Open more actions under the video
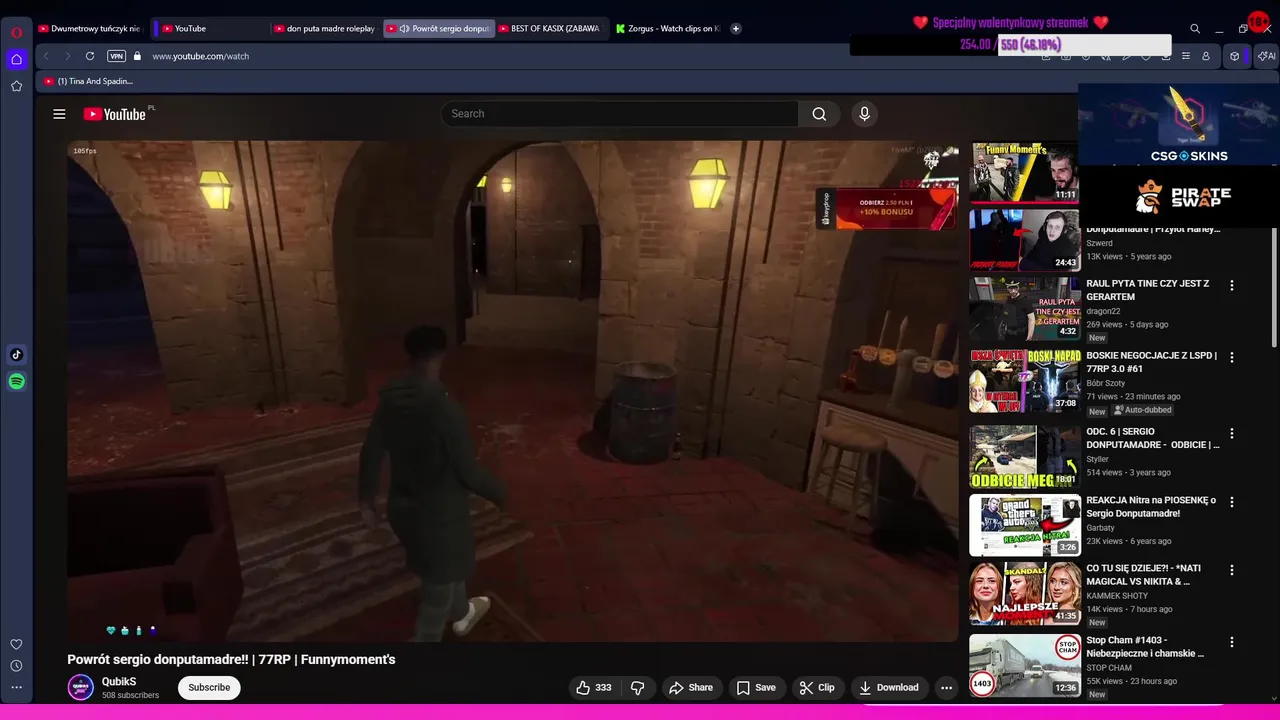 (x=946, y=687)
